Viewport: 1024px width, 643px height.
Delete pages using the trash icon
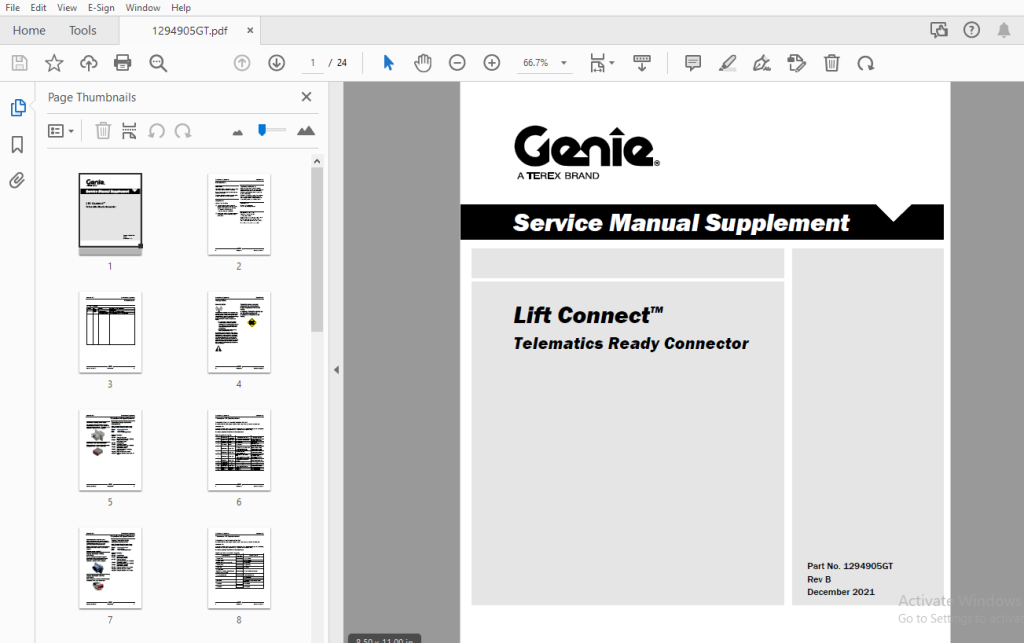click(x=831, y=62)
